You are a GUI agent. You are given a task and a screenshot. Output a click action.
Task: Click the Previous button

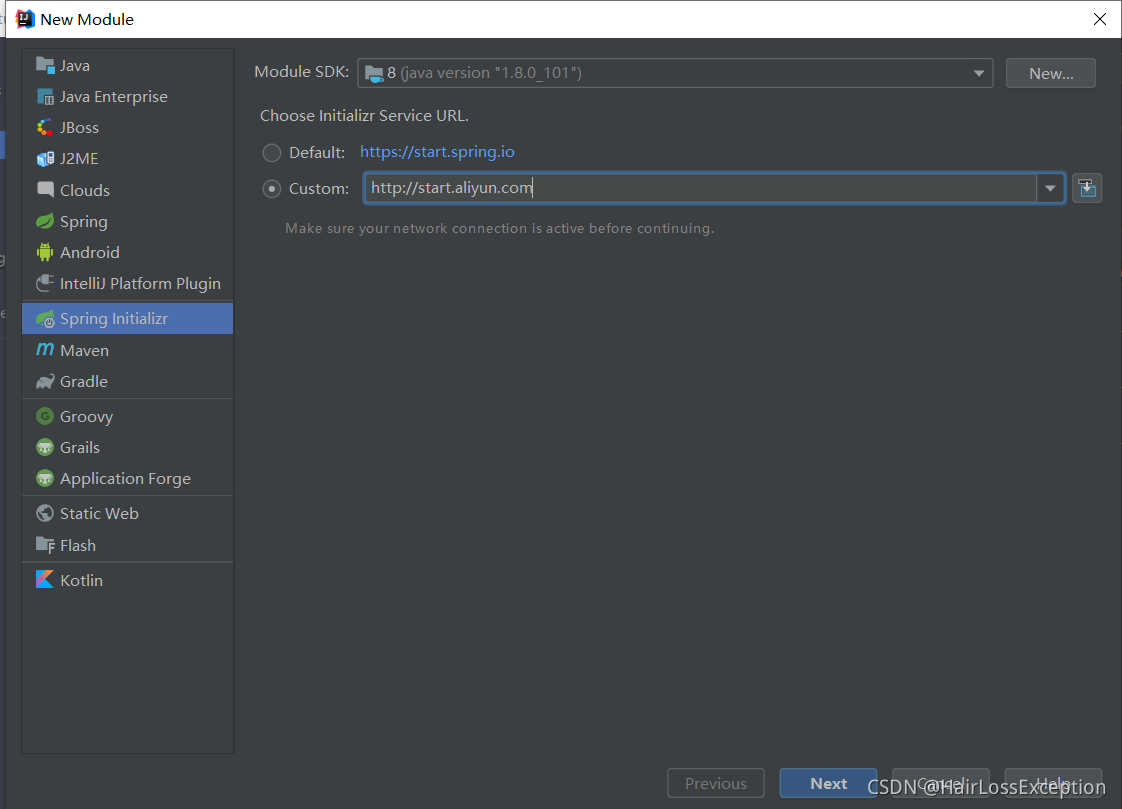click(x=716, y=783)
